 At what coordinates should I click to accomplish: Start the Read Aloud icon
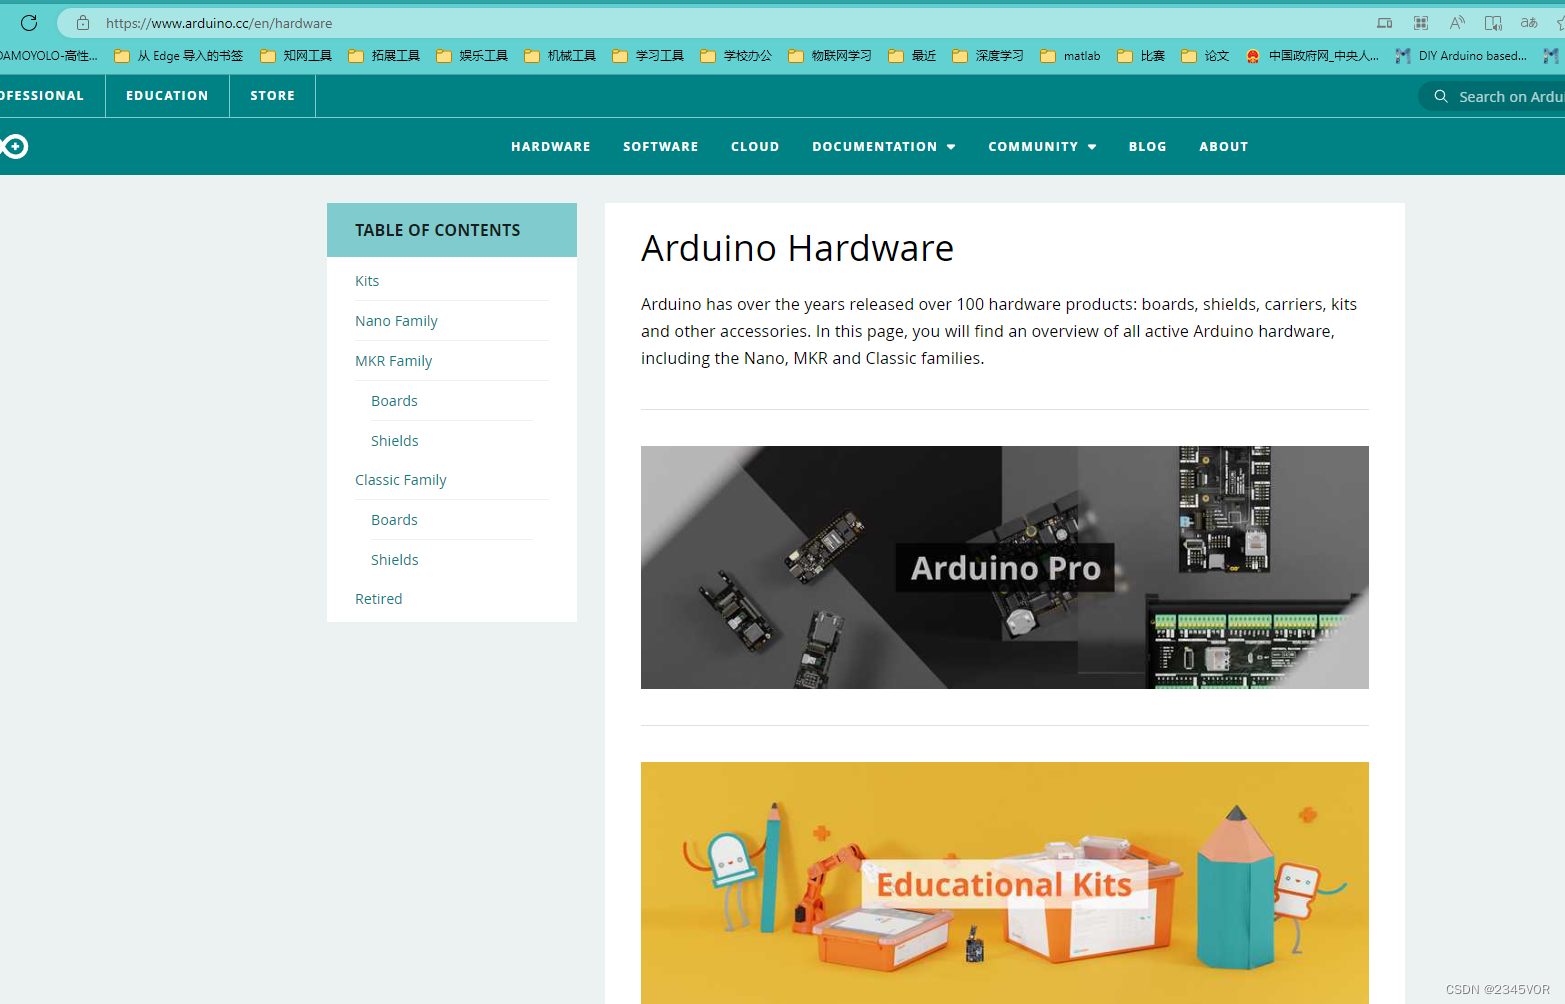point(1457,23)
